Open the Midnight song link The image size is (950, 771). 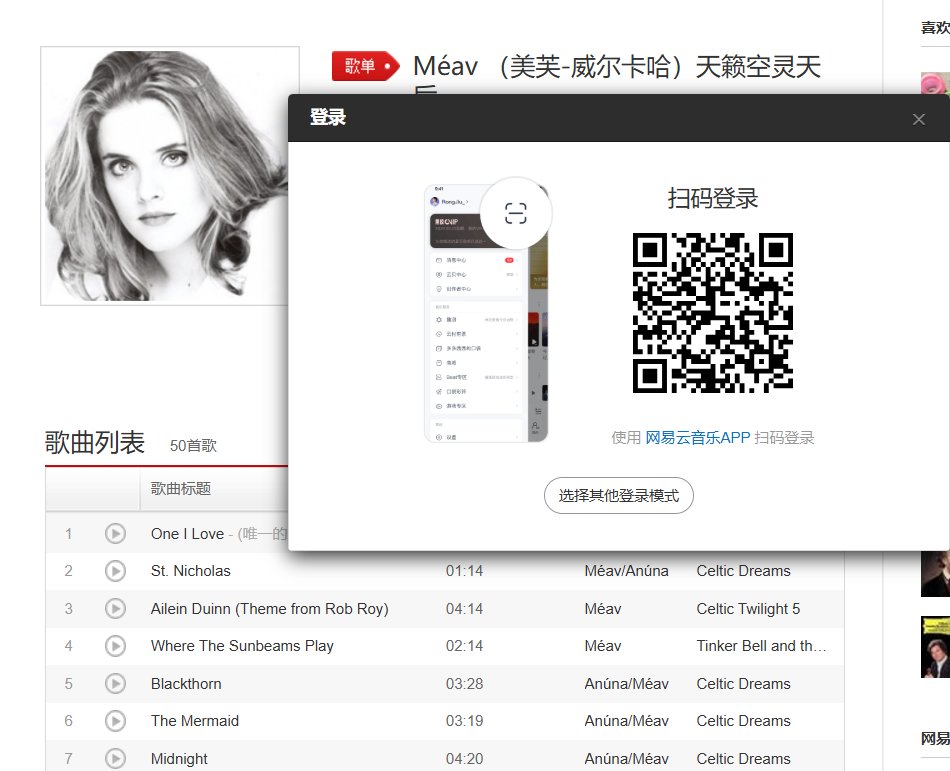(179, 759)
